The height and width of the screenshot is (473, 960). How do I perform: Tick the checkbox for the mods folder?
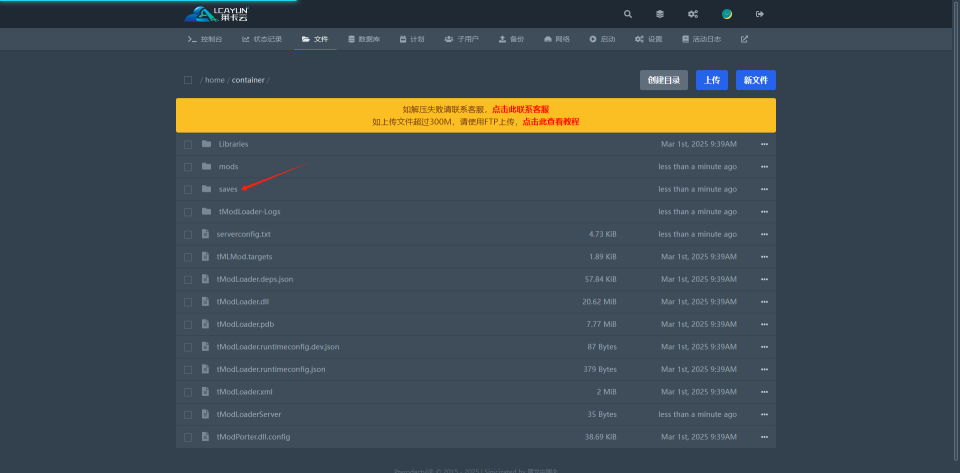tap(188, 167)
